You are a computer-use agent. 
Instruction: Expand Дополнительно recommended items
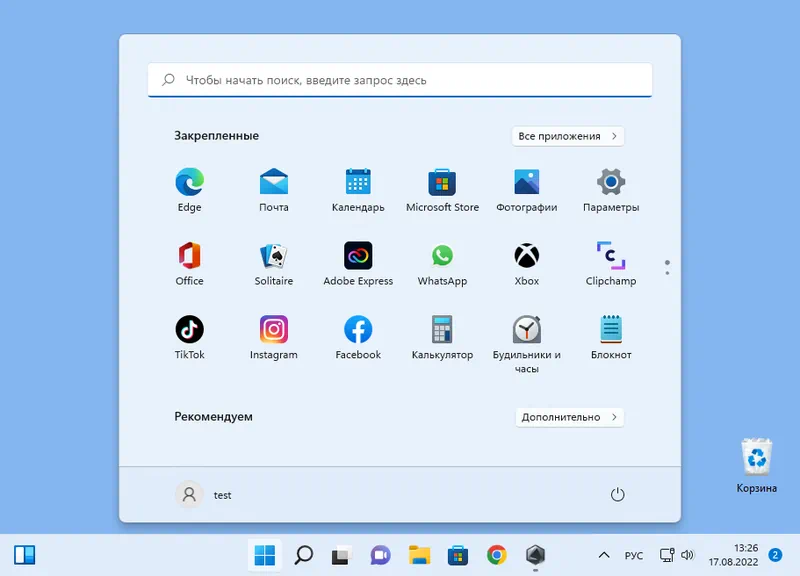coord(569,417)
